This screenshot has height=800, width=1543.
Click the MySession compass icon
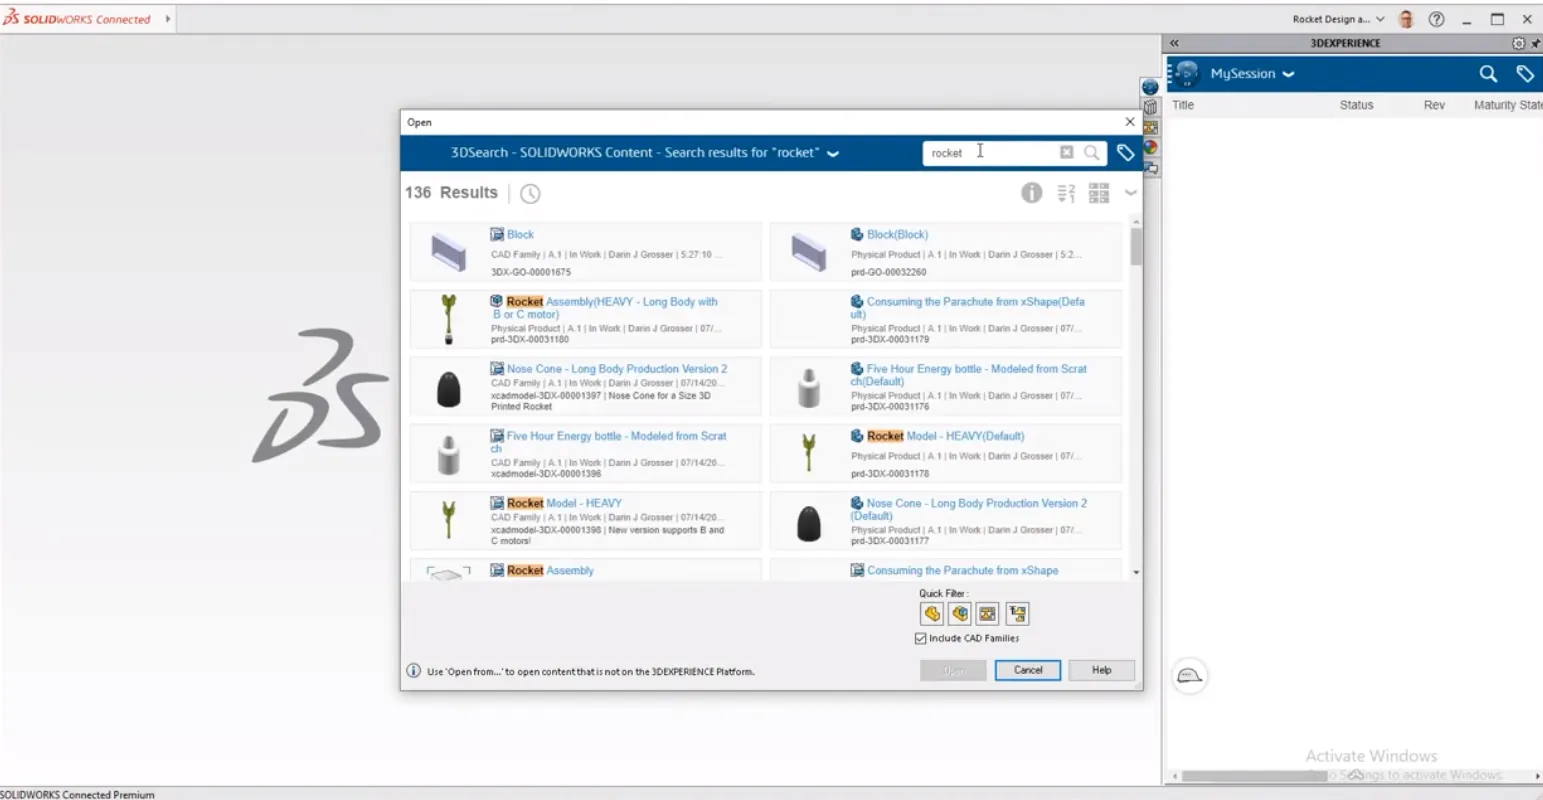(1186, 74)
